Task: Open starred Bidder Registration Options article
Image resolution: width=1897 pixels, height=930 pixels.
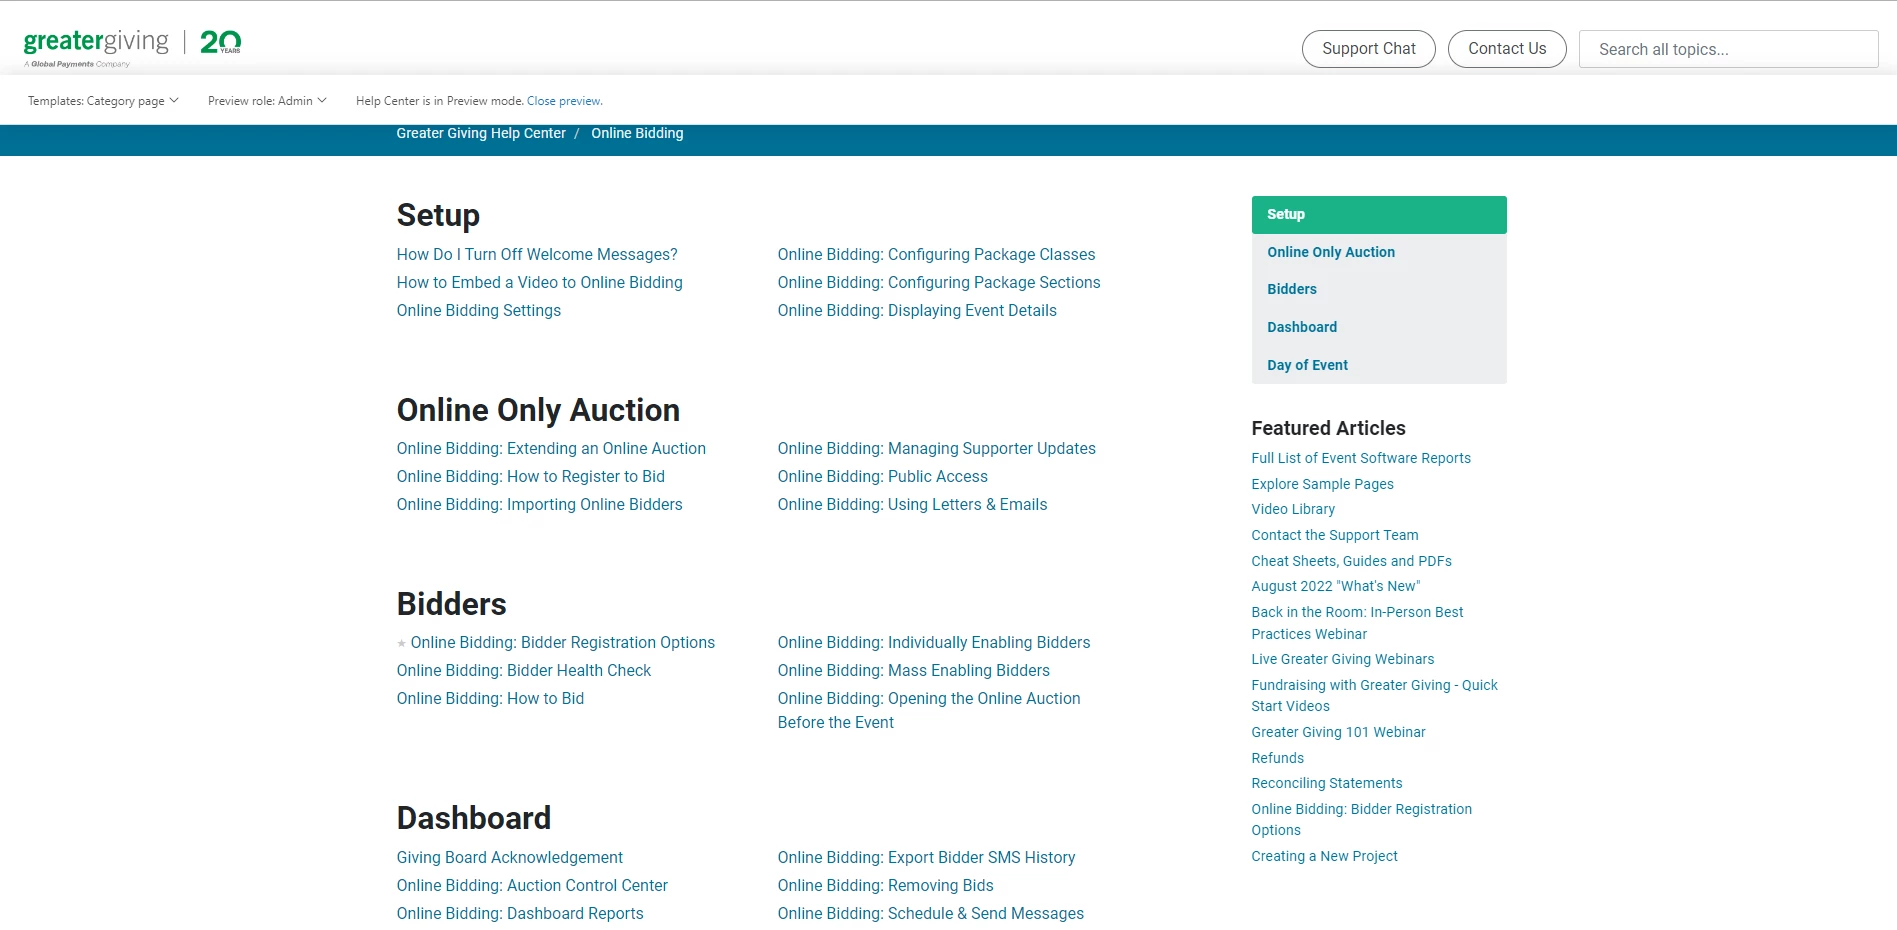Action: [562, 643]
